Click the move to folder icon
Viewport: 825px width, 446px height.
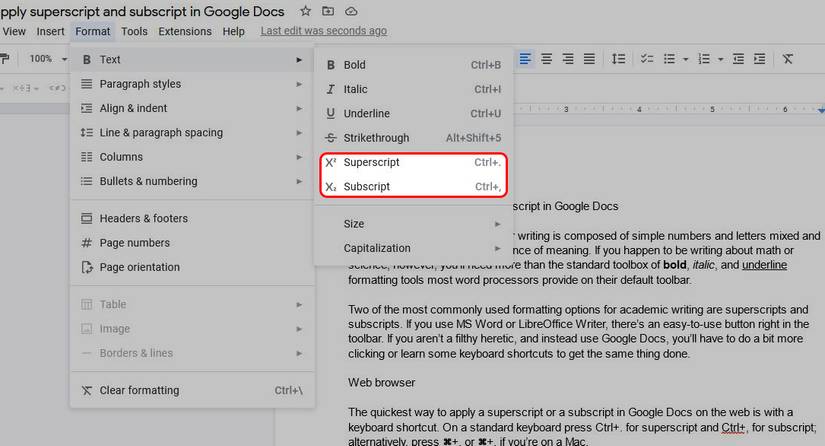click(328, 11)
